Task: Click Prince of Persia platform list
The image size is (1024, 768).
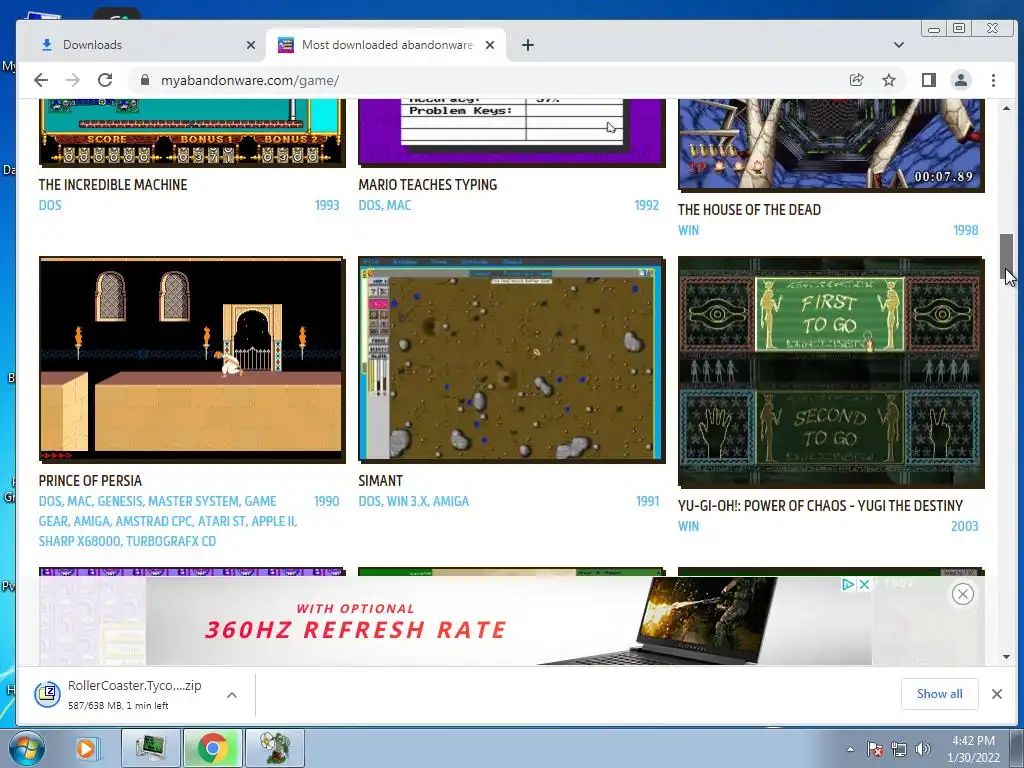Action: pyautogui.click(x=168, y=521)
